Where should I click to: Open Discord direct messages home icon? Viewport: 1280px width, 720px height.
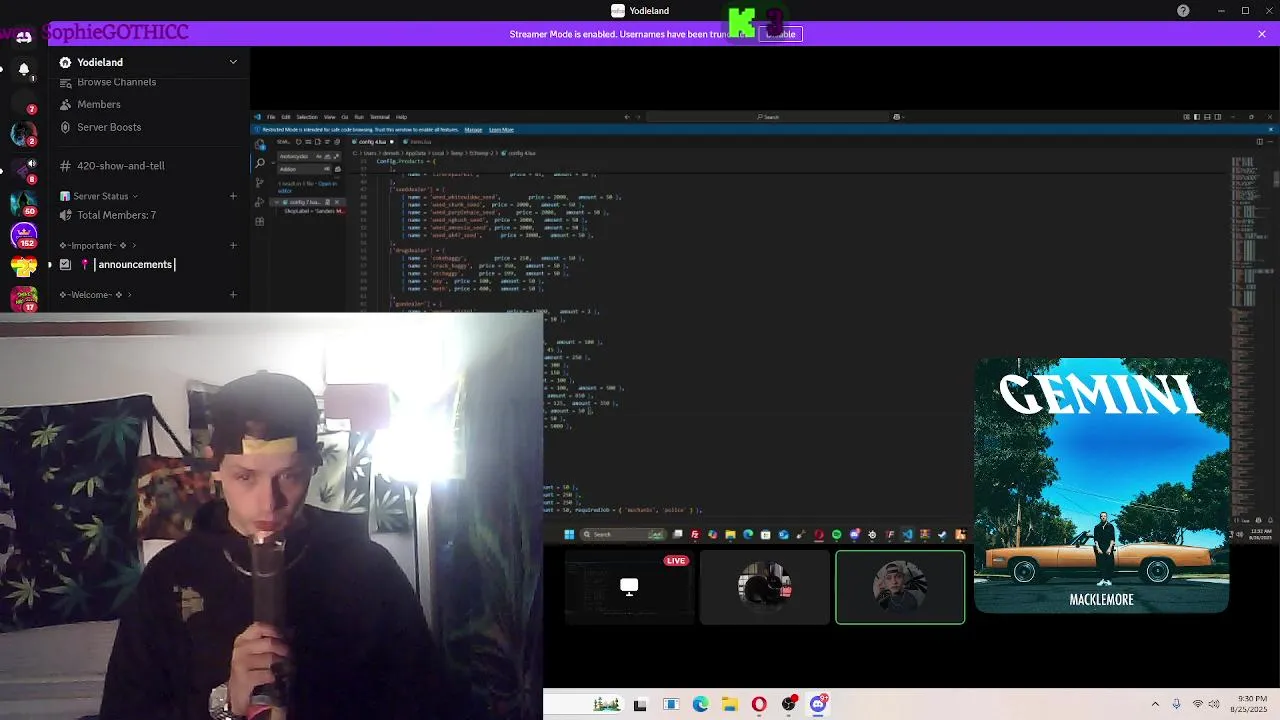tap(24, 36)
